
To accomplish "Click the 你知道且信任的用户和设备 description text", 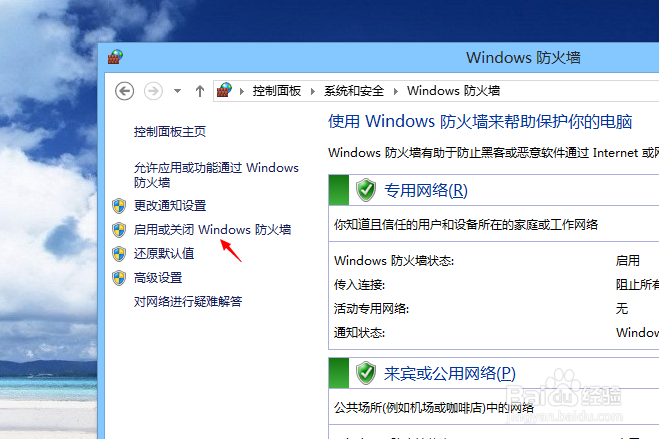I will [x=466, y=225].
